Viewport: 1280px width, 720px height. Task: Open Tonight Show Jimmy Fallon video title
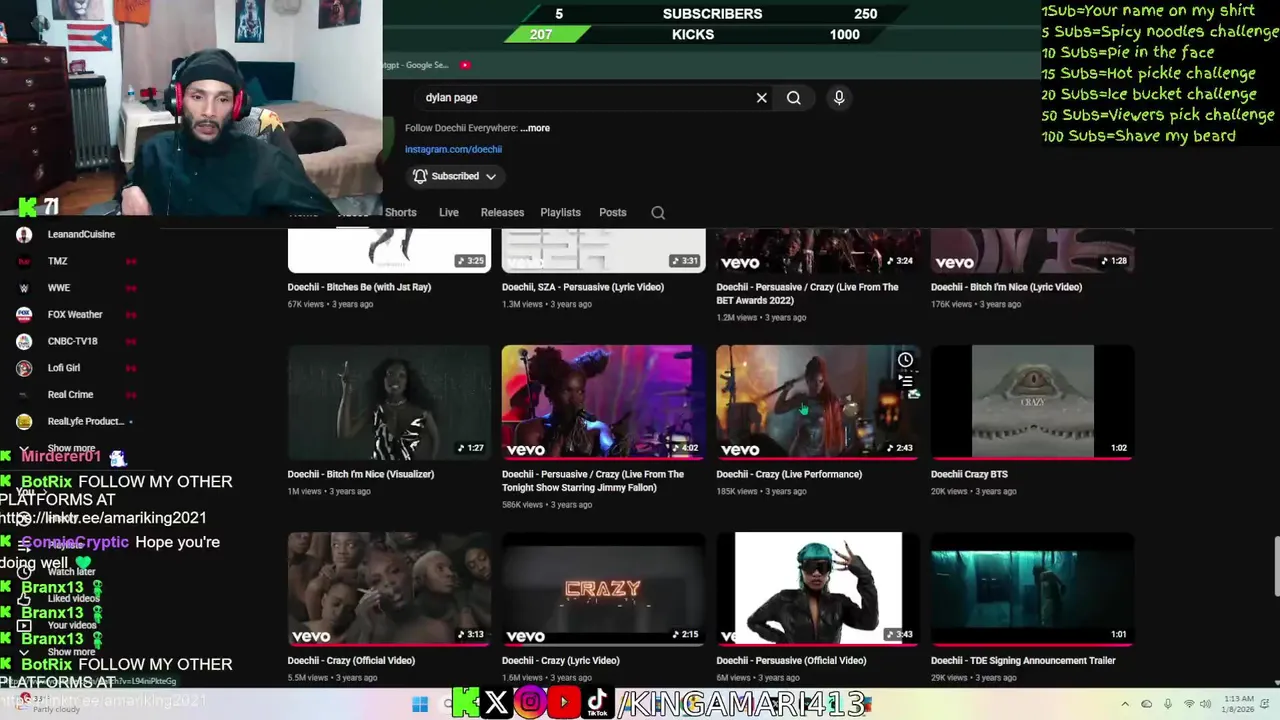[593, 481]
